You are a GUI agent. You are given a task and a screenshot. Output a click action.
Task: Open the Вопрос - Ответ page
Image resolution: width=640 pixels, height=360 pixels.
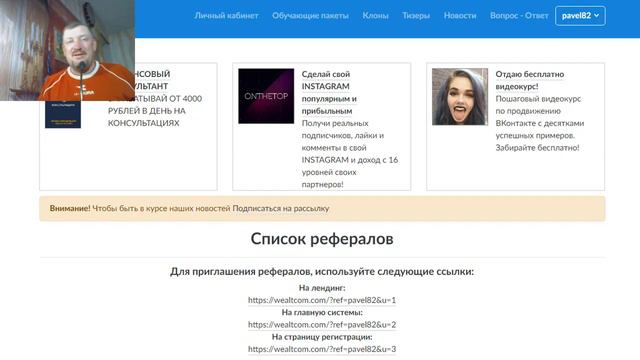[519, 16]
